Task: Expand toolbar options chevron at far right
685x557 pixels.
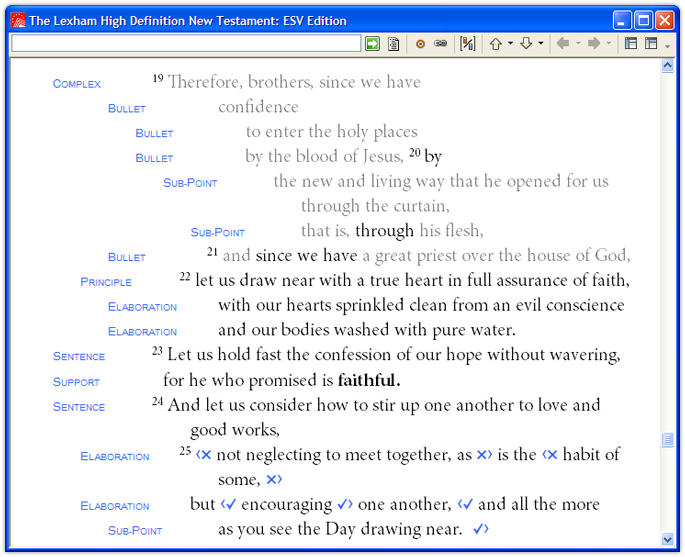Action: (668, 45)
